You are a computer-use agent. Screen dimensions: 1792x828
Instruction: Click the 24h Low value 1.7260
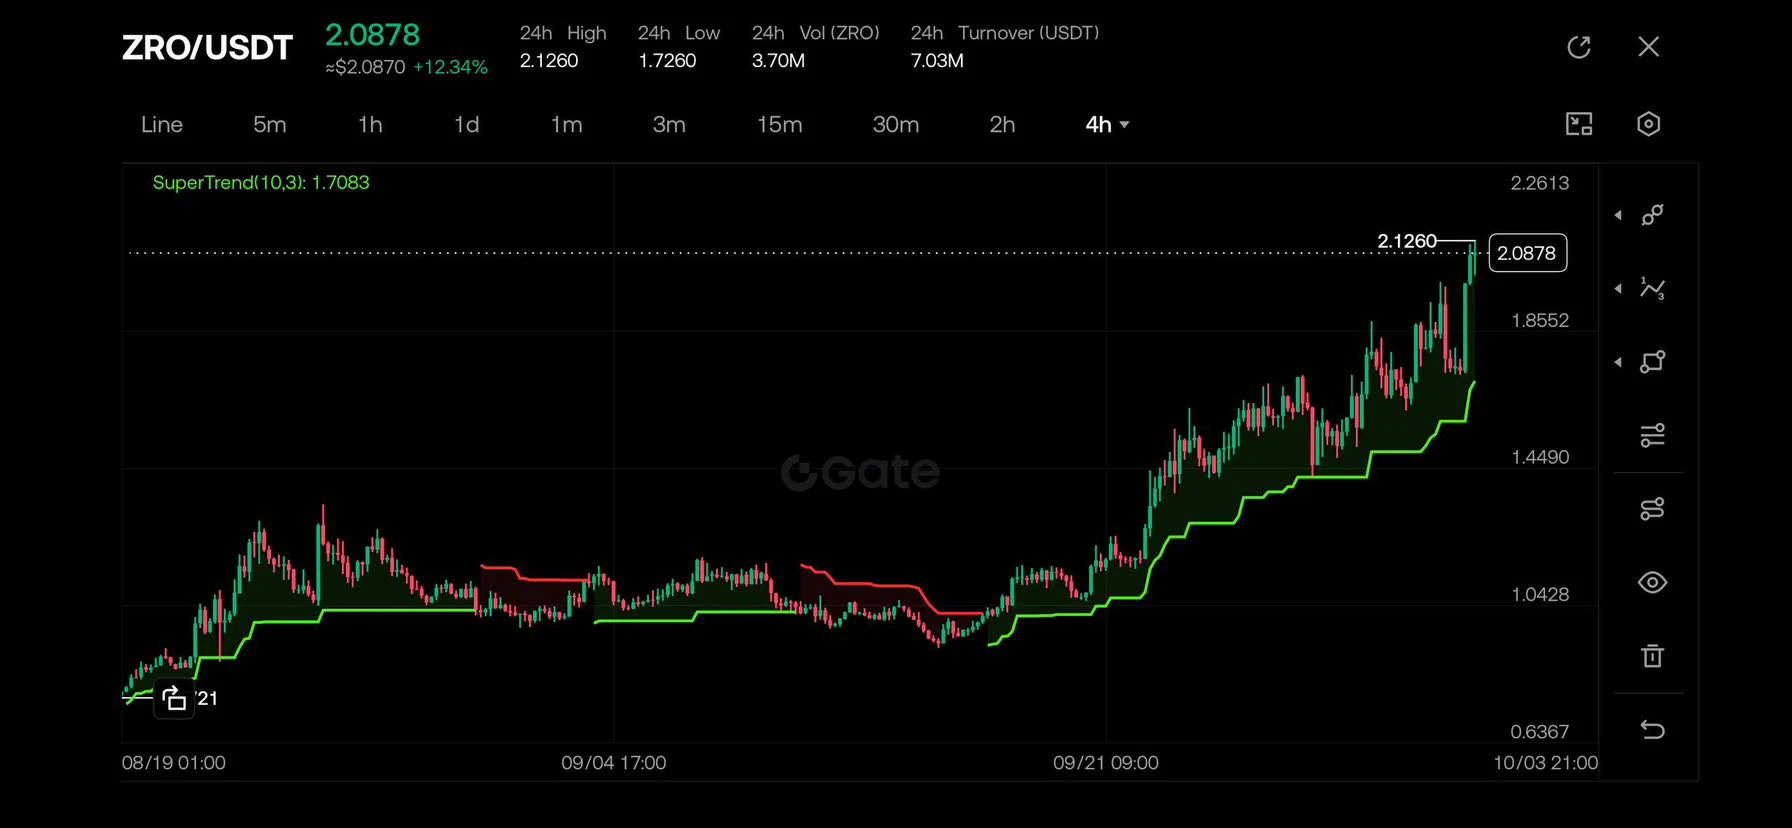click(x=667, y=60)
